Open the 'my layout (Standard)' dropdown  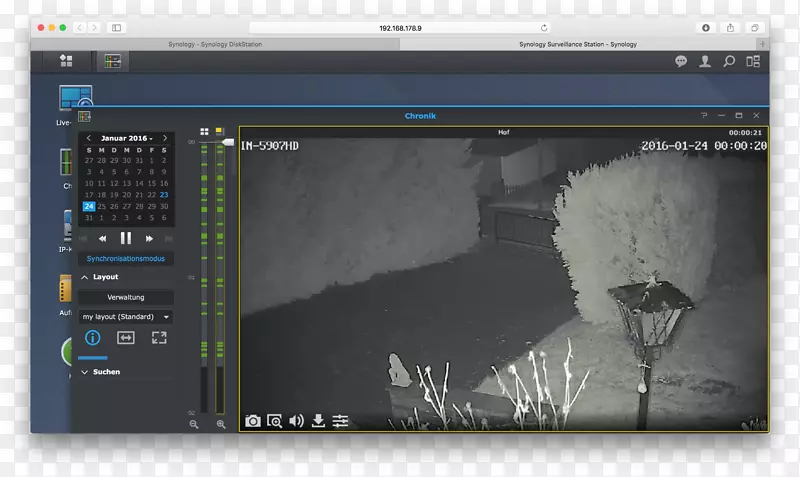(125, 317)
